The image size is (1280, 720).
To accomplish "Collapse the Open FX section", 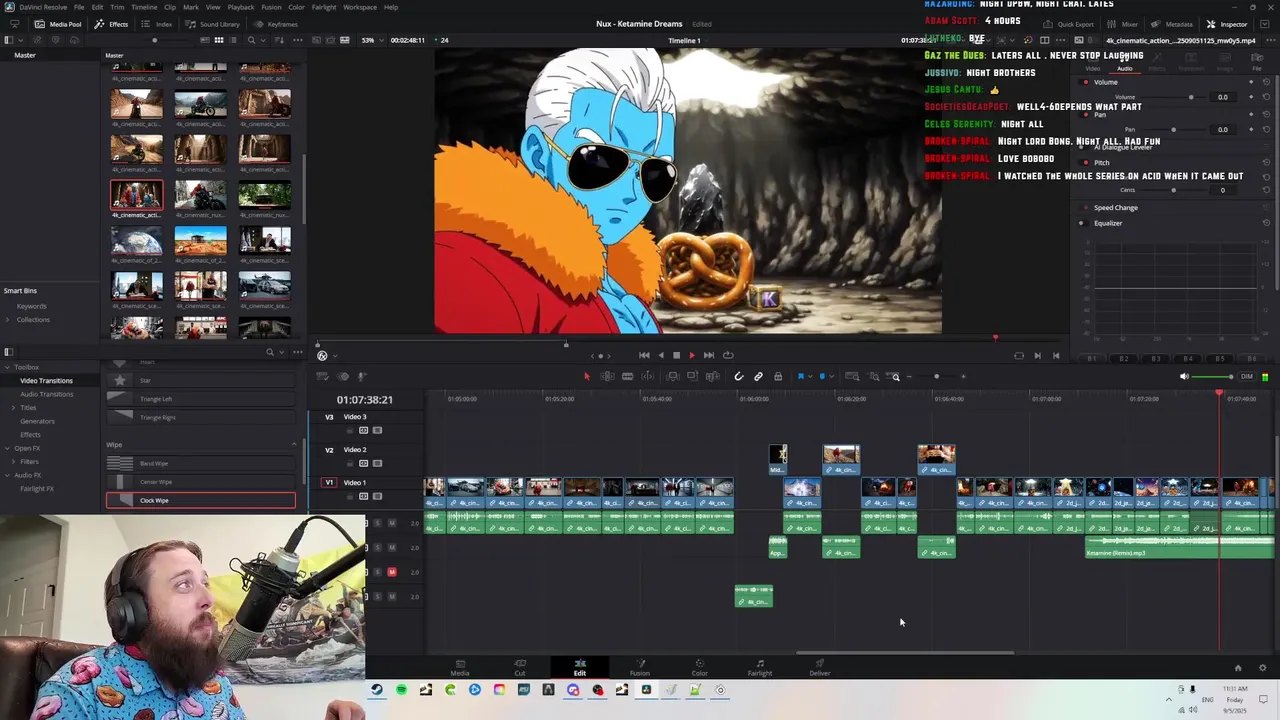I will (x=8, y=448).
